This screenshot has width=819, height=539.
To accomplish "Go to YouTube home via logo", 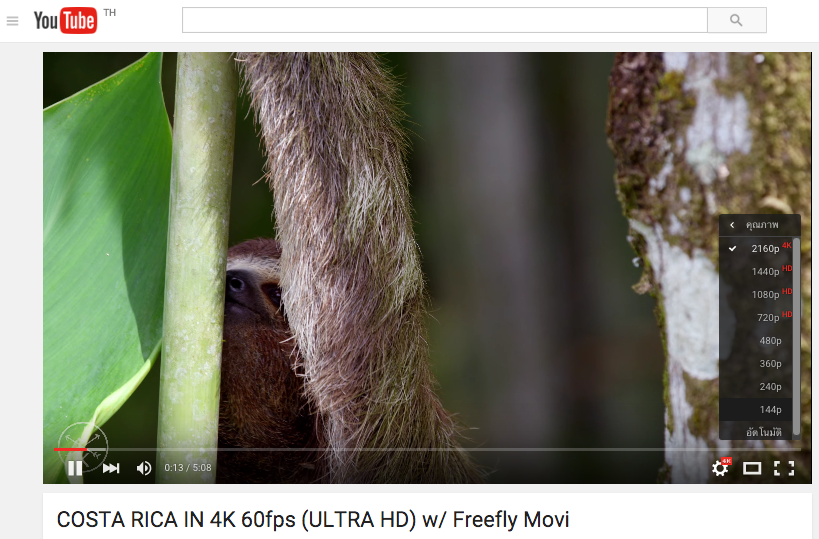I will tap(65, 20).
